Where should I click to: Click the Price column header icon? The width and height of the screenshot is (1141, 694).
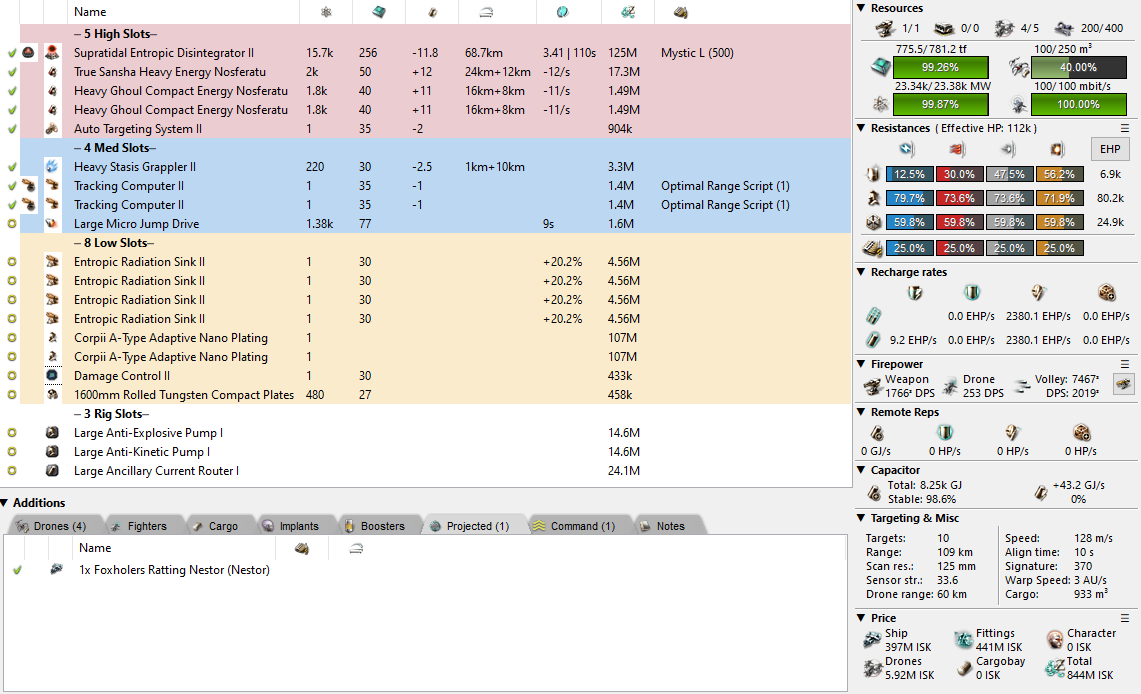(627, 12)
